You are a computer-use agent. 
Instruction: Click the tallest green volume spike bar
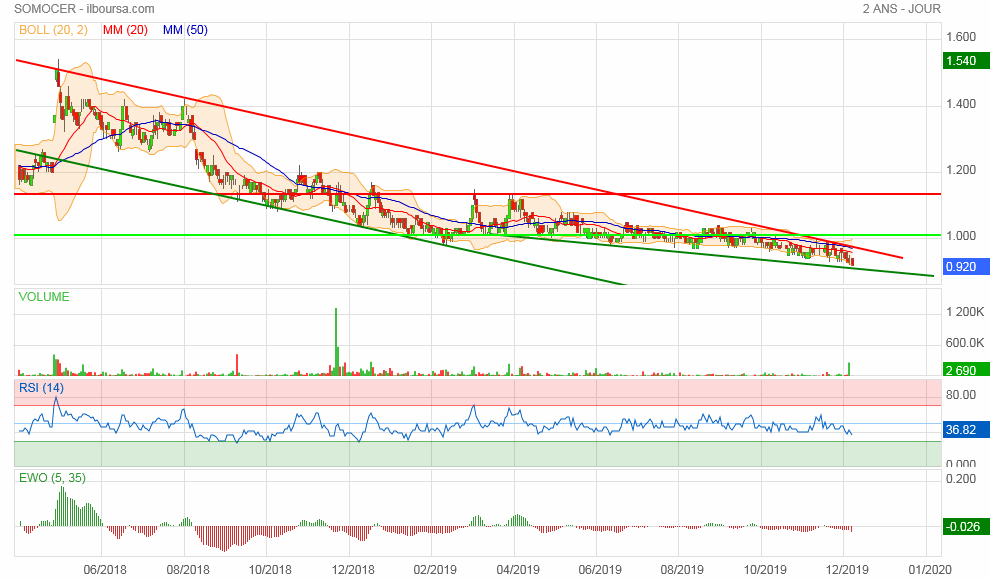pos(336,341)
